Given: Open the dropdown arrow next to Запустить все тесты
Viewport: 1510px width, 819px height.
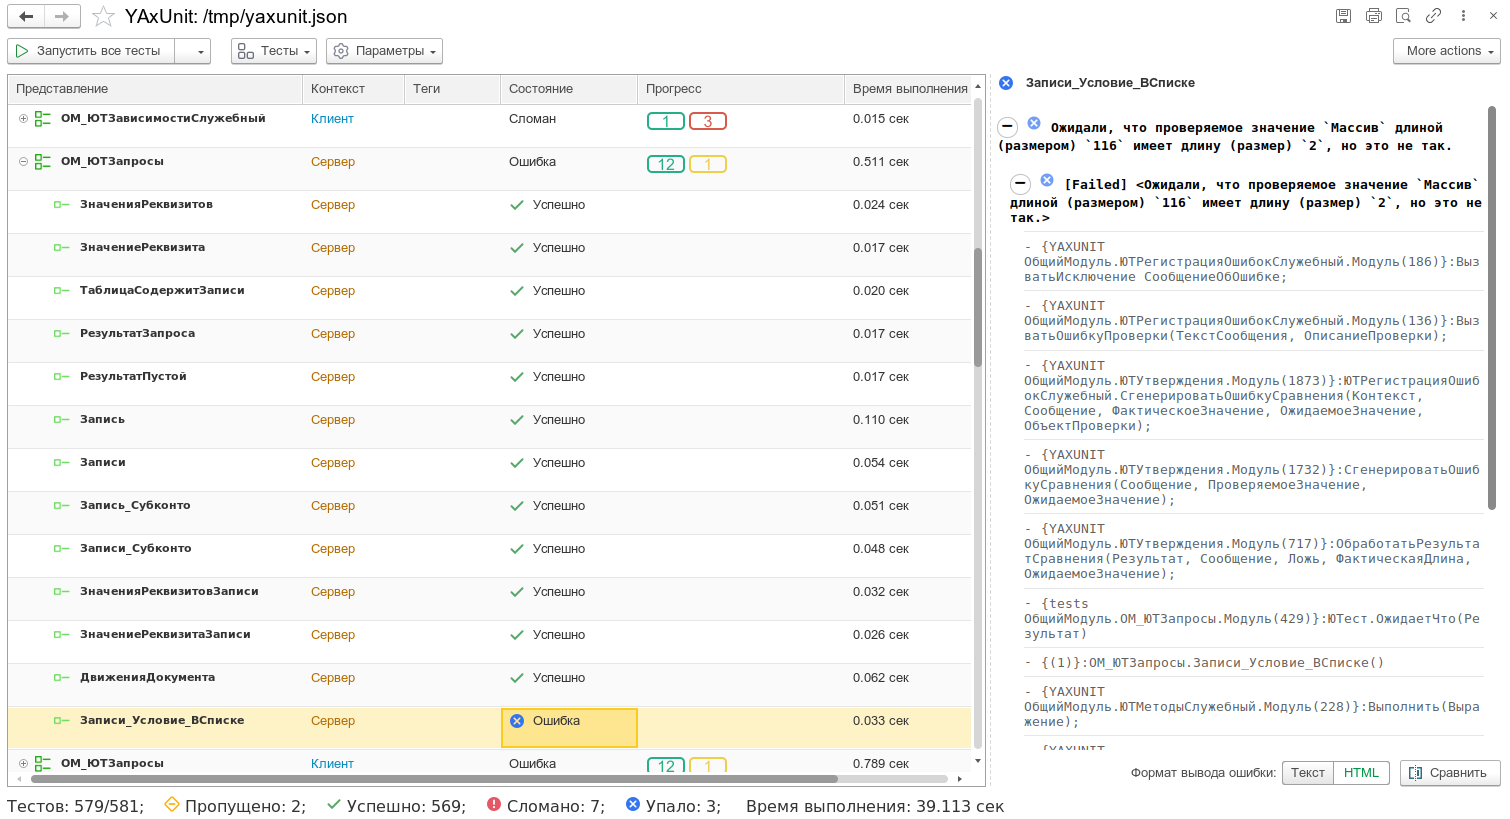Looking at the screenshot, I should pos(193,51).
